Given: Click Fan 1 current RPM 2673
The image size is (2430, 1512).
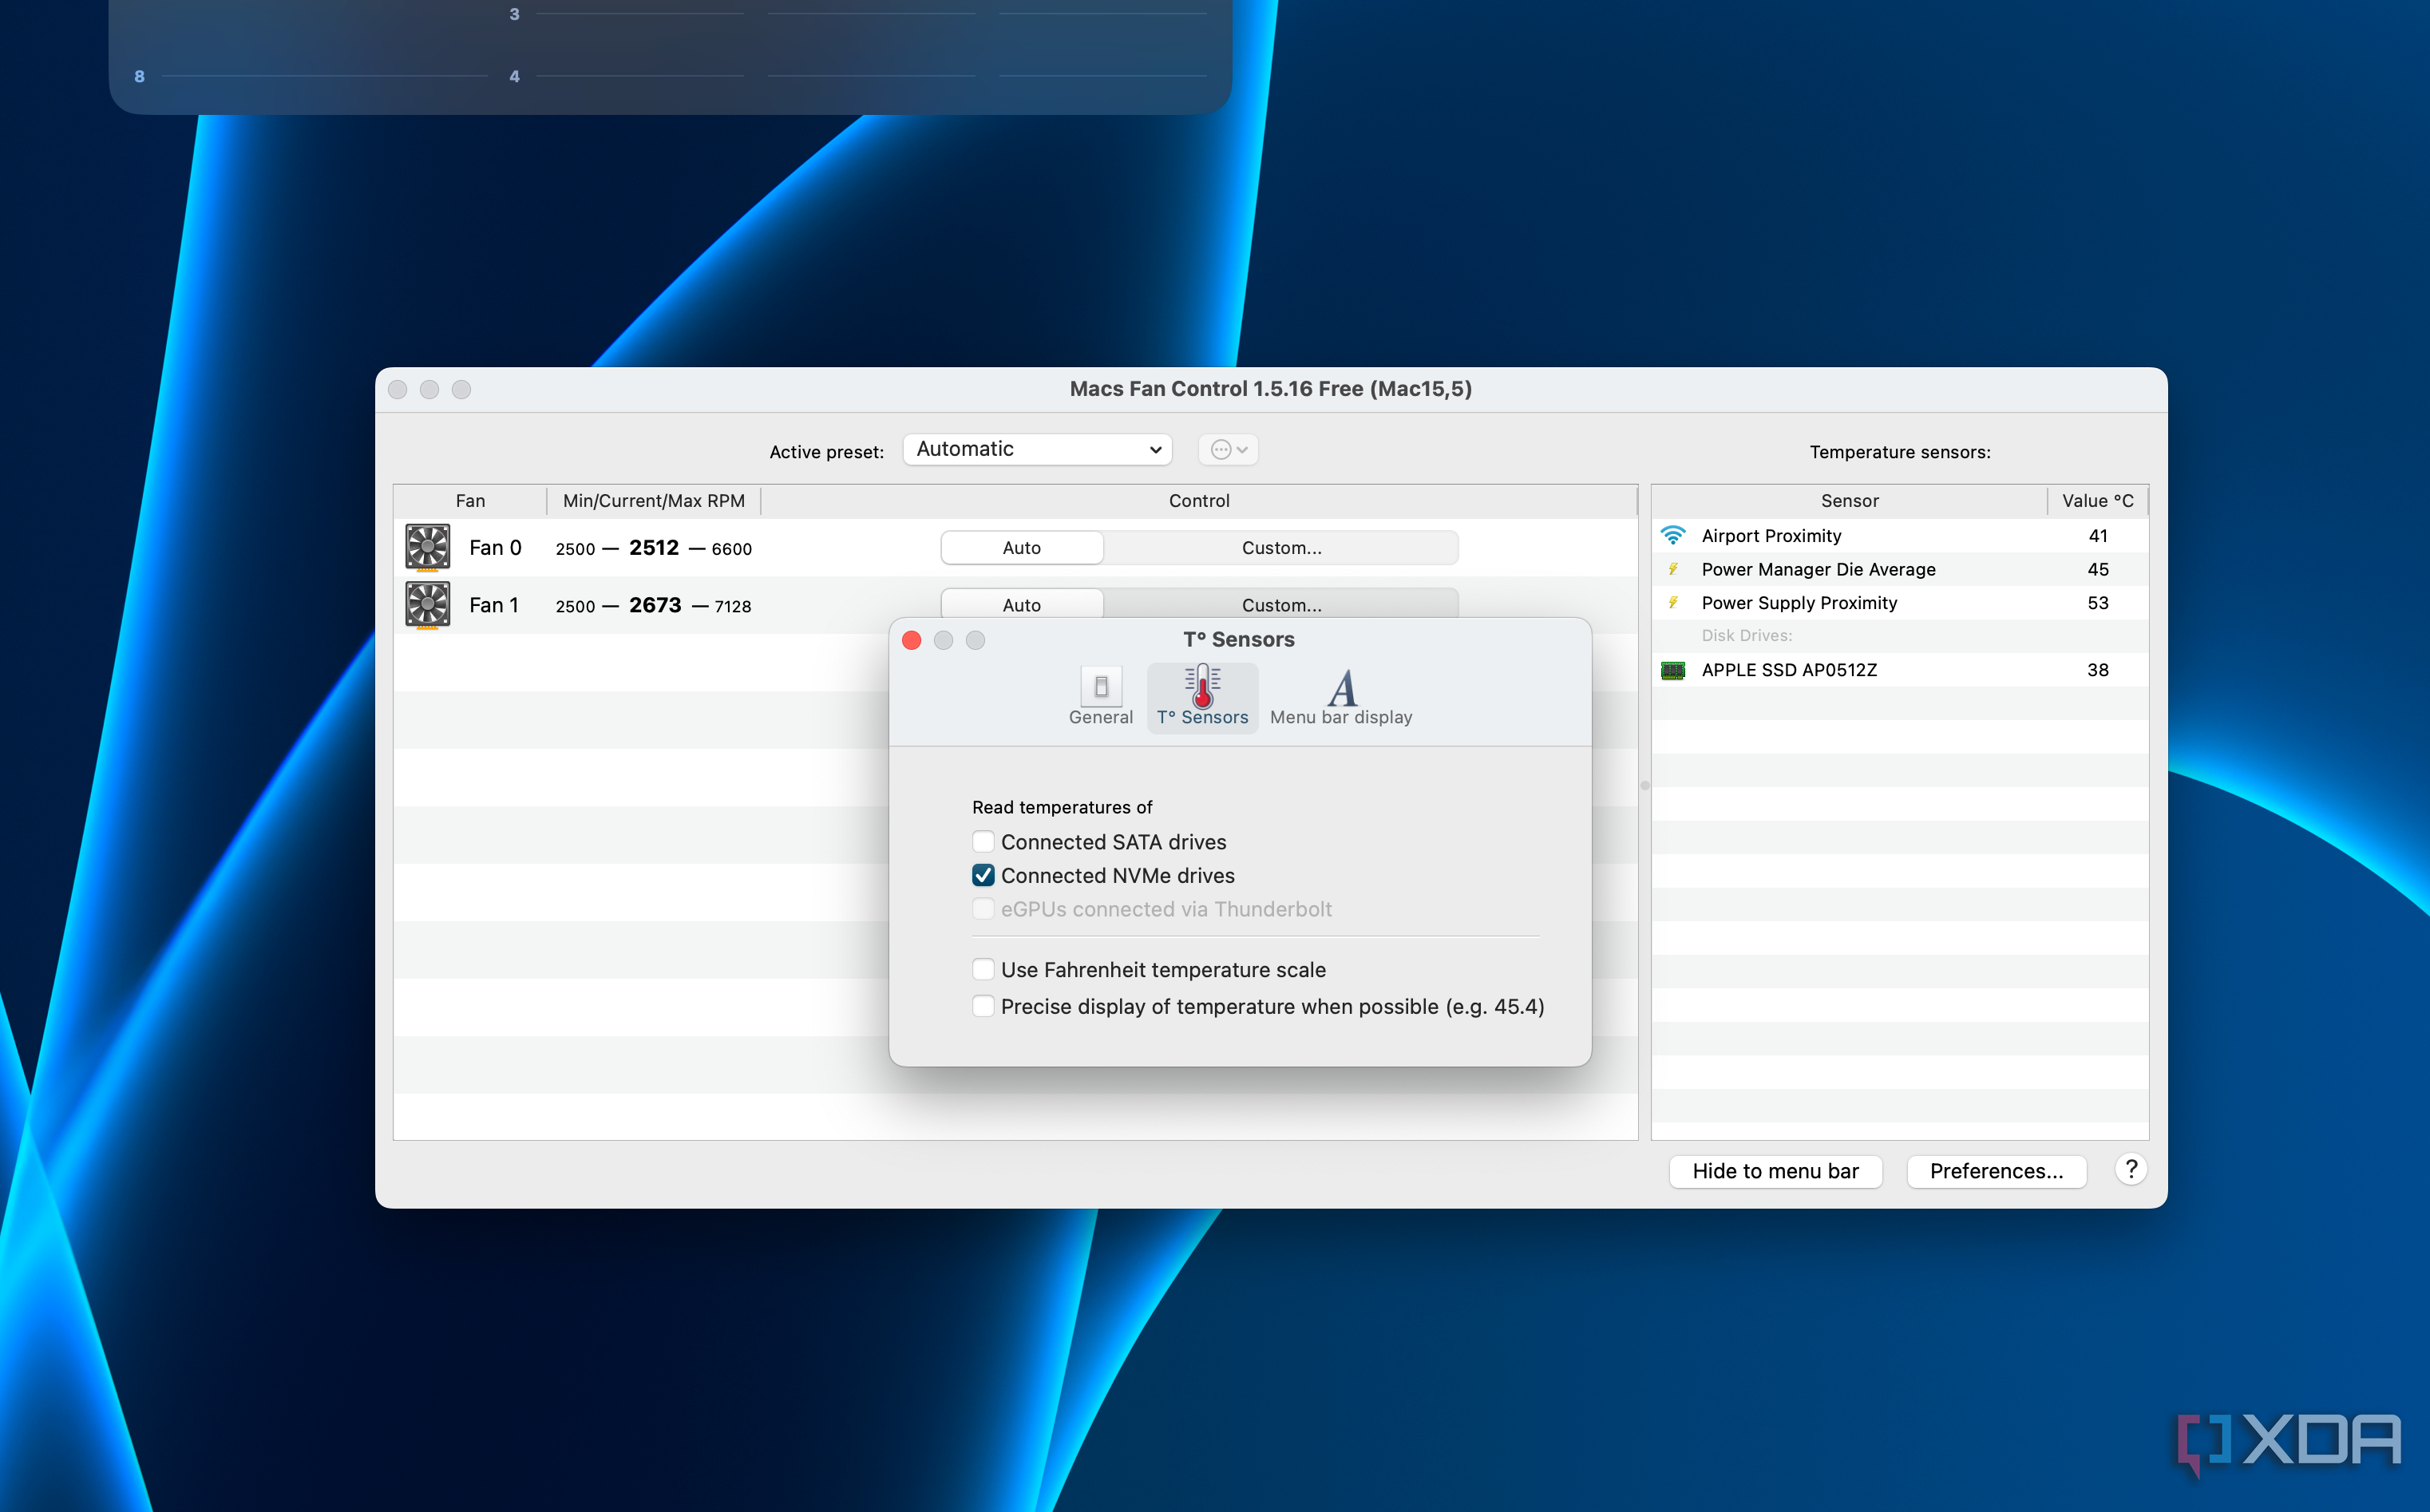Looking at the screenshot, I should coord(655,605).
